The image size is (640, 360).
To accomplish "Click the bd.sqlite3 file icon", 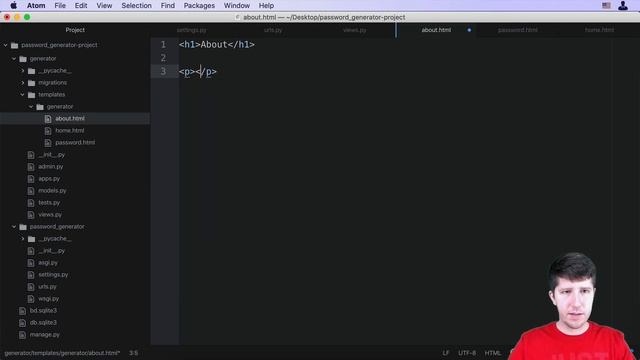I will (x=22, y=311).
